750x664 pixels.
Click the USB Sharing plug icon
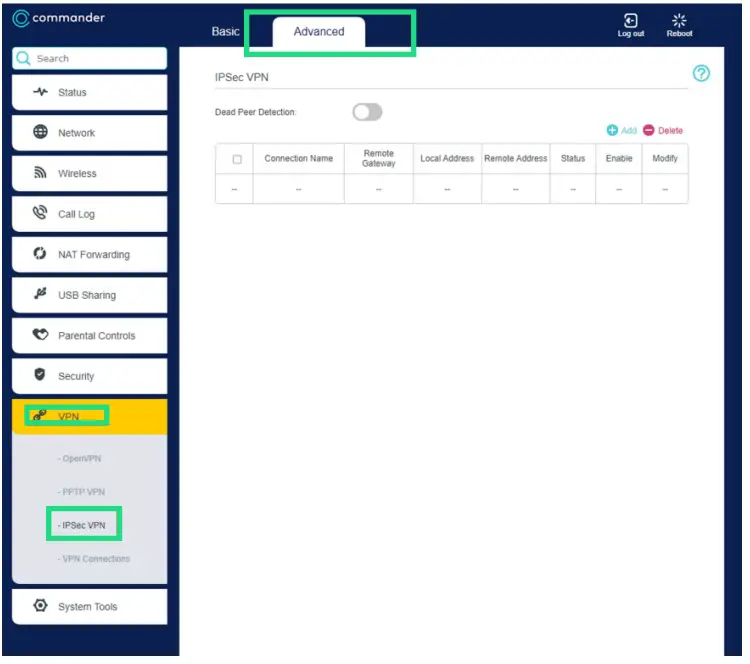[x=41, y=293]
